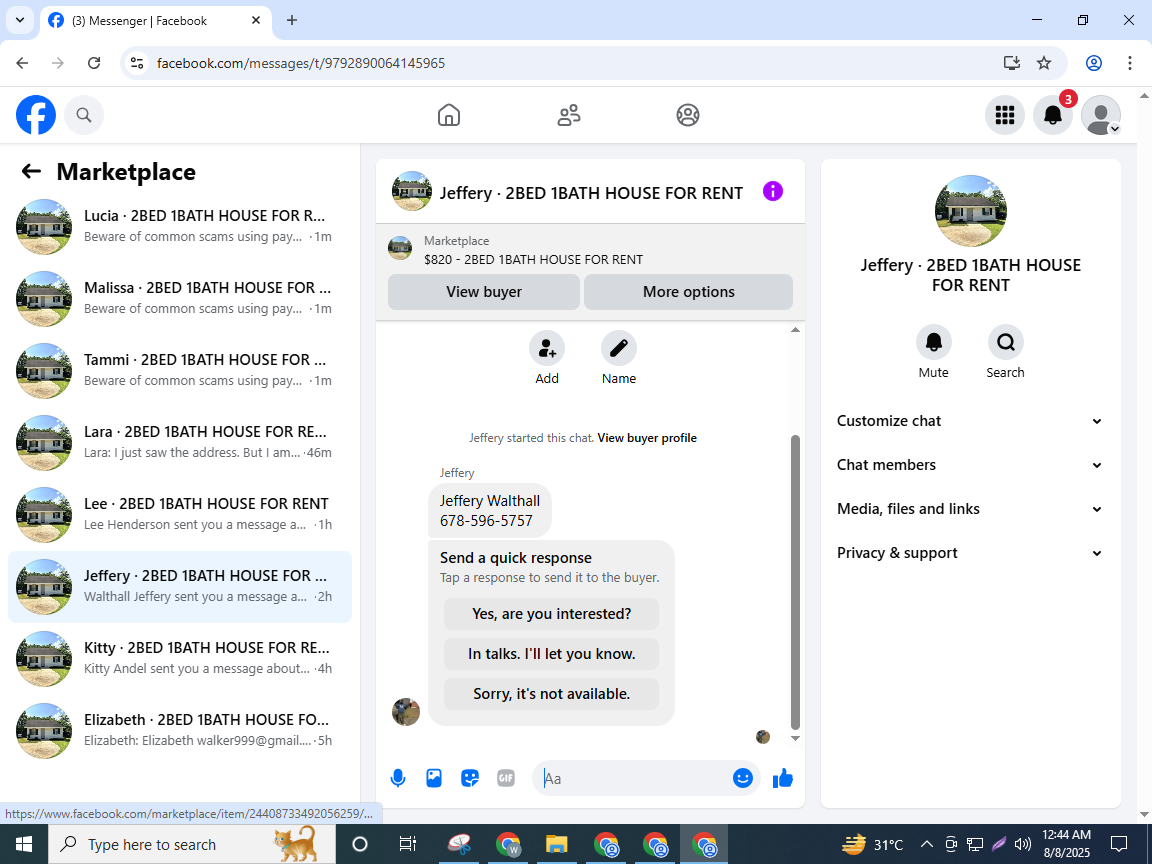Viewport: 1152px width, 864px height.
Task: Open the View buyer profile link
Action: click(647, 438)
